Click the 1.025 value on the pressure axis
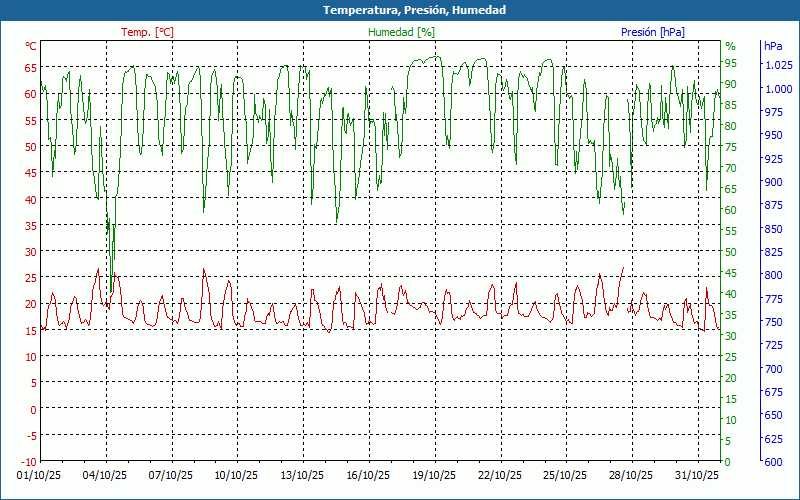 pos(778,65)
